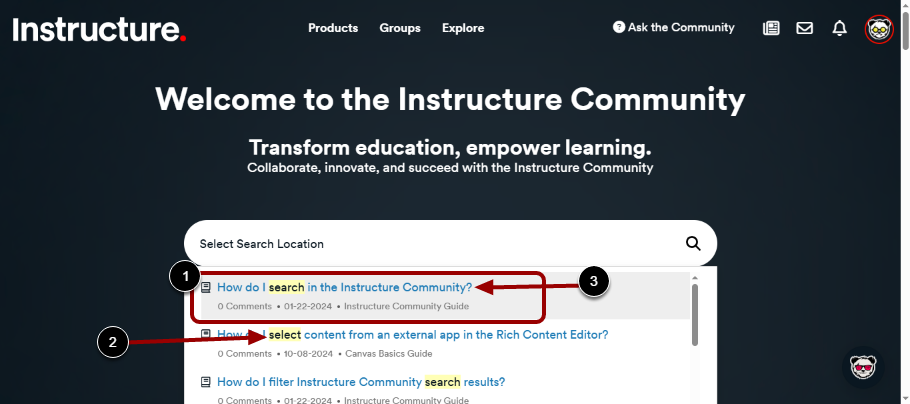The width and height of the screenshot is (910, 404).
Task: Open 'How do I search in the Instructure Community?'
Action: [x=344, y=287]
